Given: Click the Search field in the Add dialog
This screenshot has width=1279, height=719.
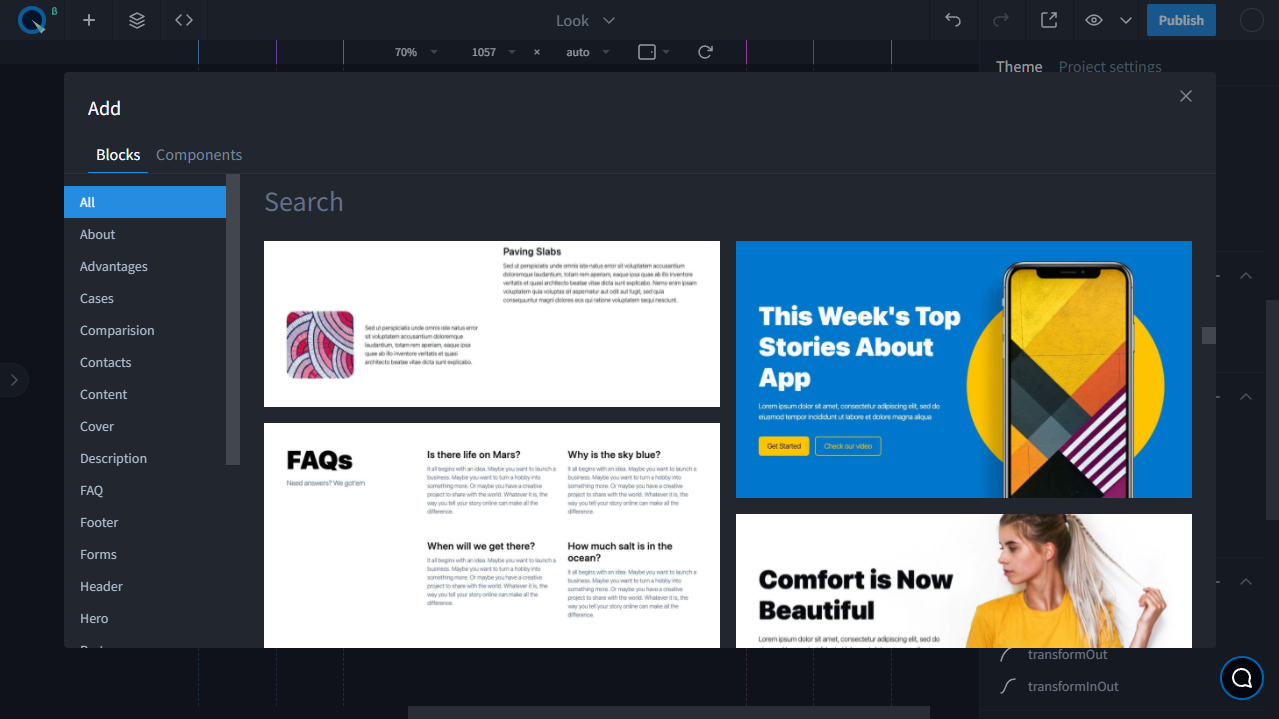Looking at the screenshot, I should (x=728, y=202).
